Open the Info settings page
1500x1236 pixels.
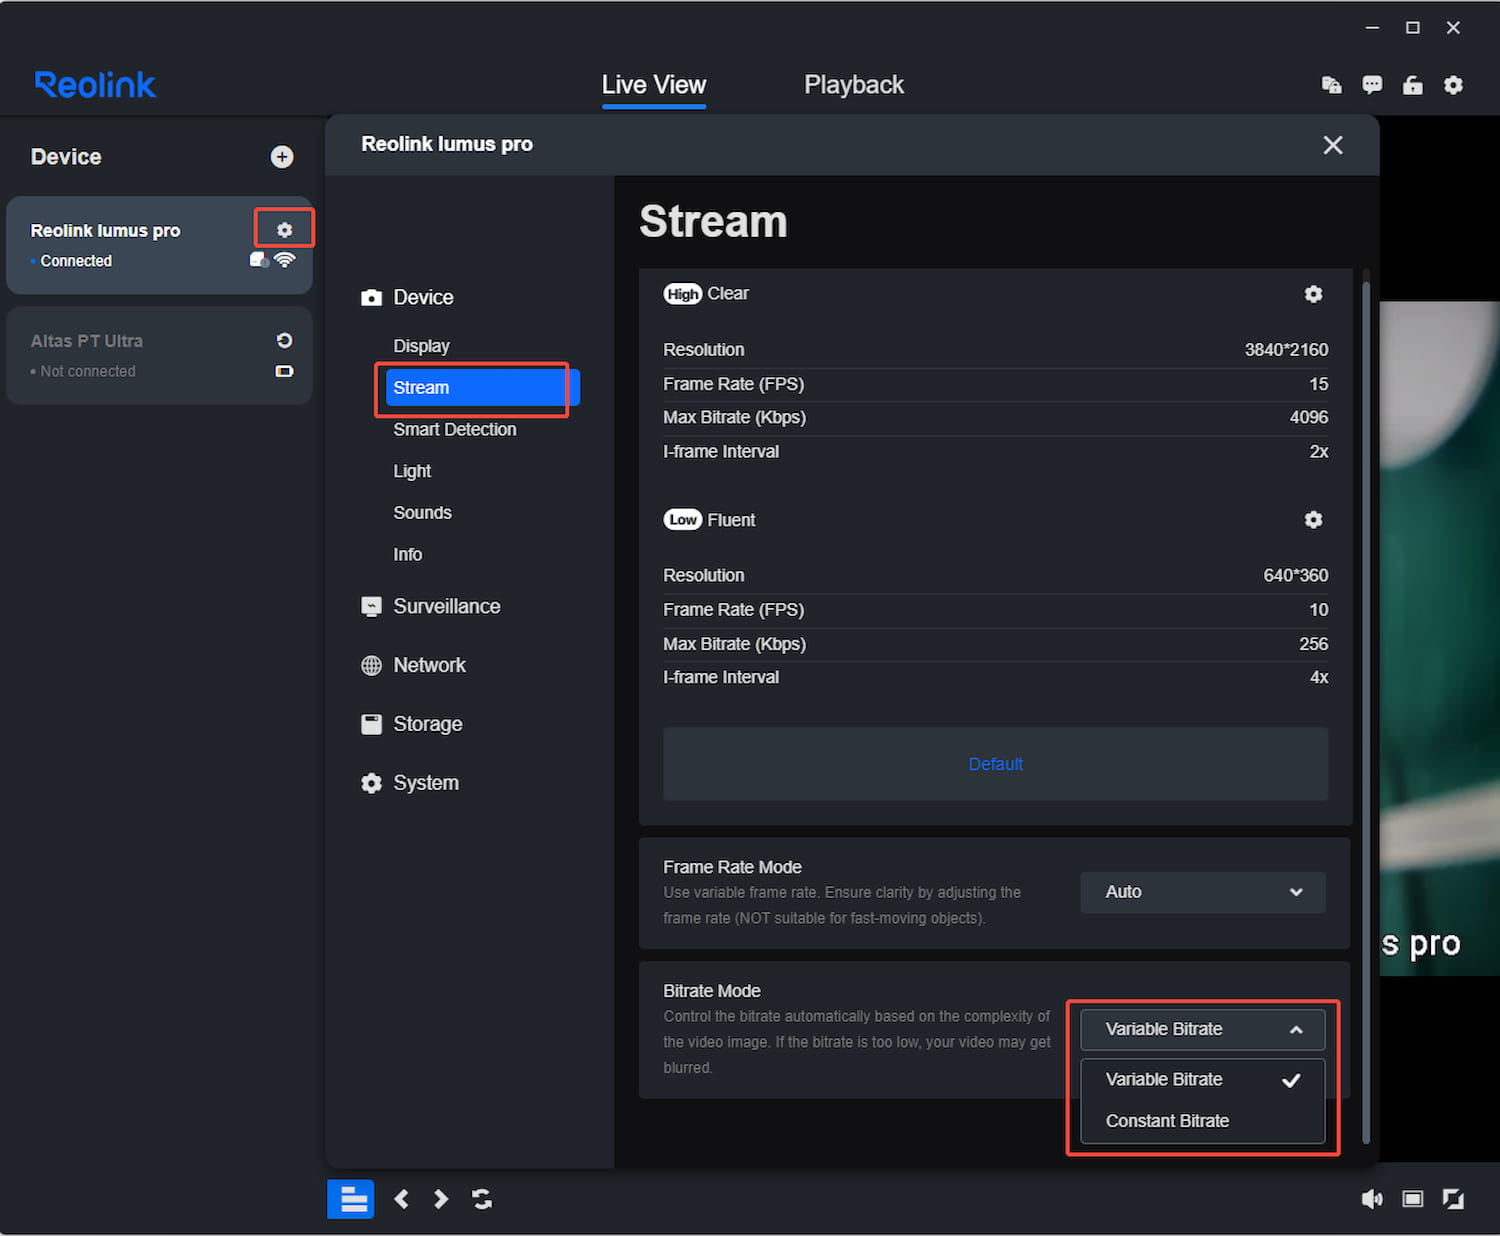click(x=408, y=555)
